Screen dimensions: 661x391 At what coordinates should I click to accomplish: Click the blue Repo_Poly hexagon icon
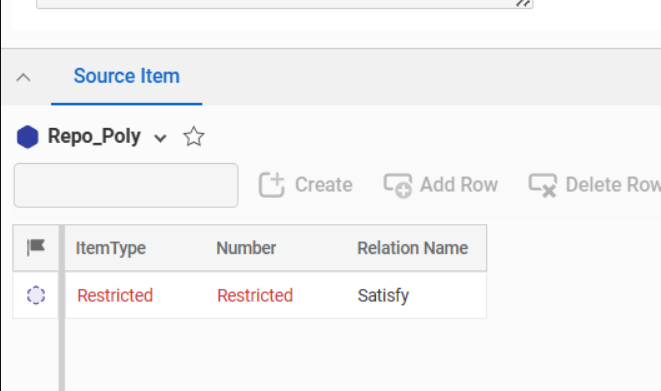click(27, 137)
